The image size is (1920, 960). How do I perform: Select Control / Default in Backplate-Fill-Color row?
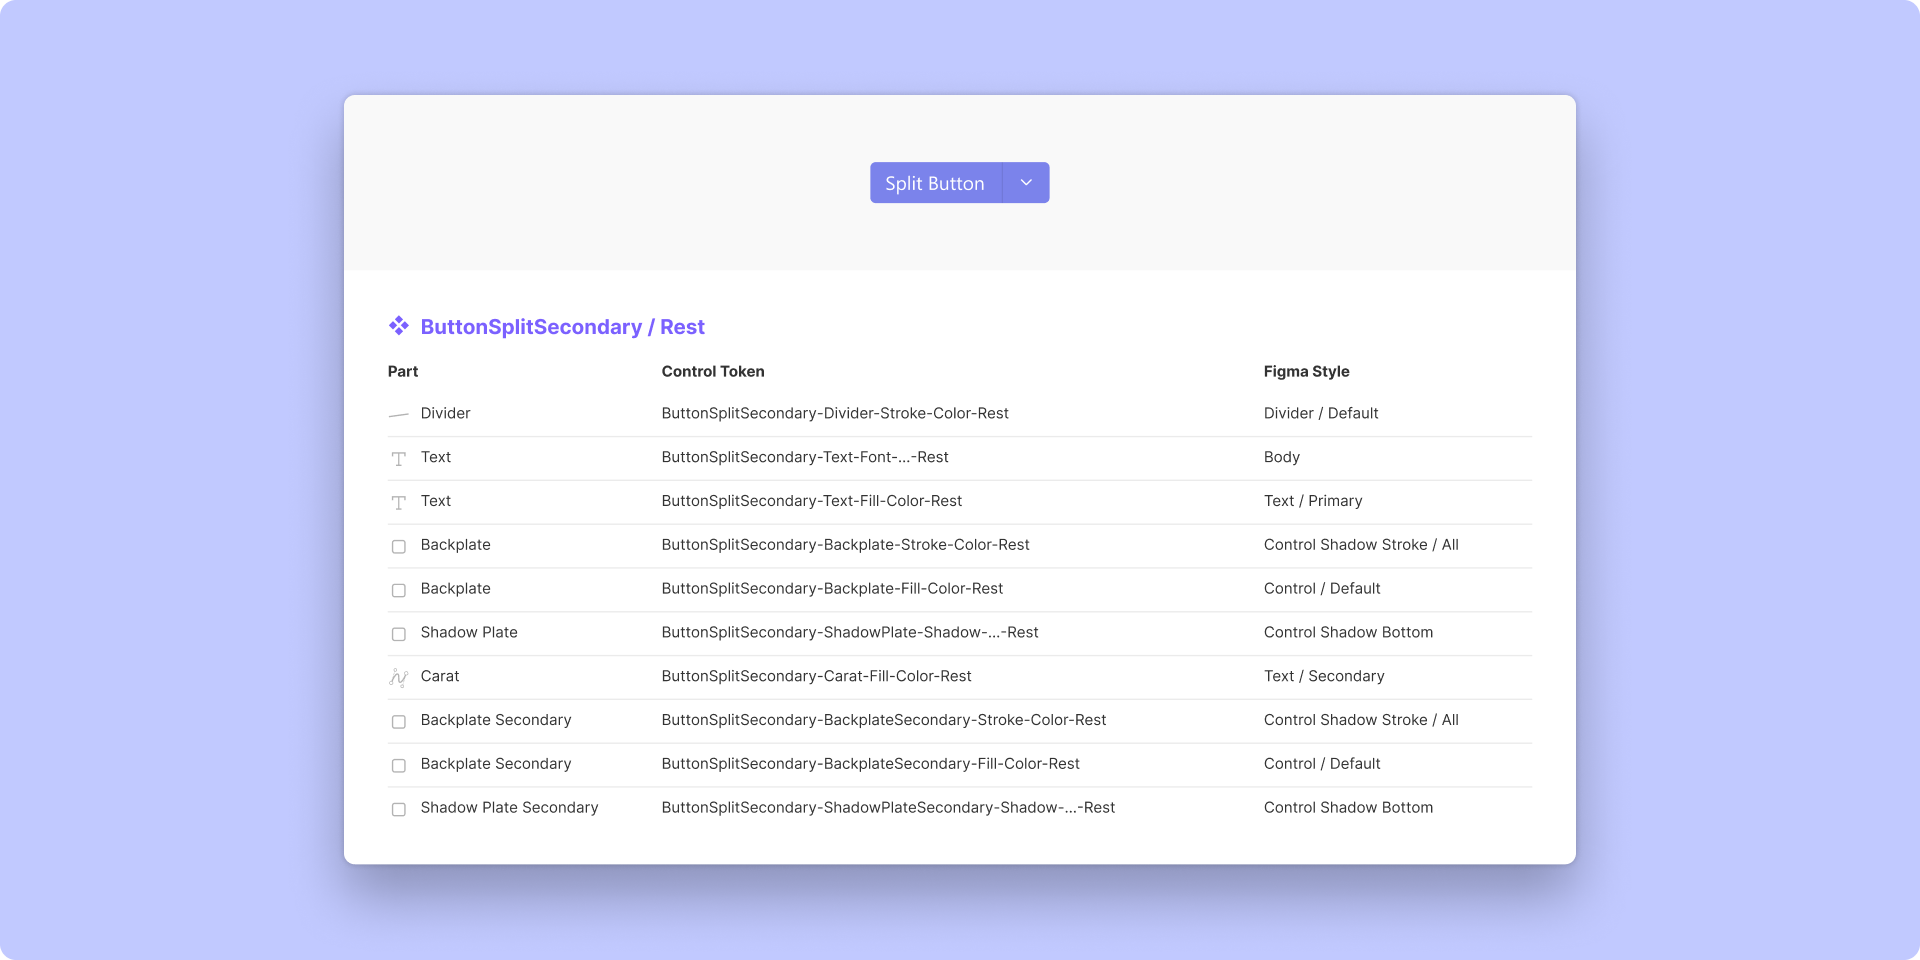(1322, 589)
